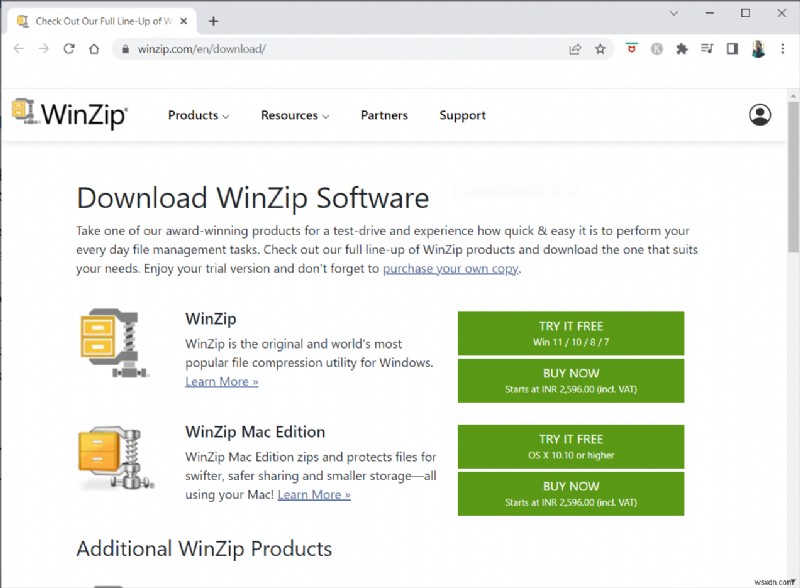Open the account profile icon on the webpage
800x588 pixels.
[x=758, y=114]
